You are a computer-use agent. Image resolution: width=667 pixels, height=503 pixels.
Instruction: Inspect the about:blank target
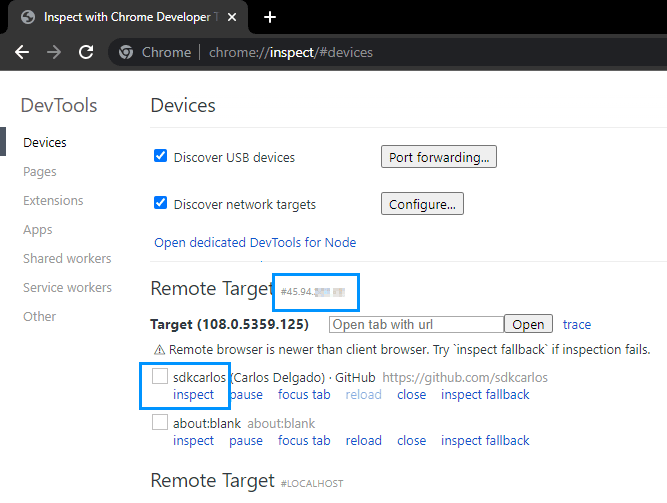[x=193, y=440]
